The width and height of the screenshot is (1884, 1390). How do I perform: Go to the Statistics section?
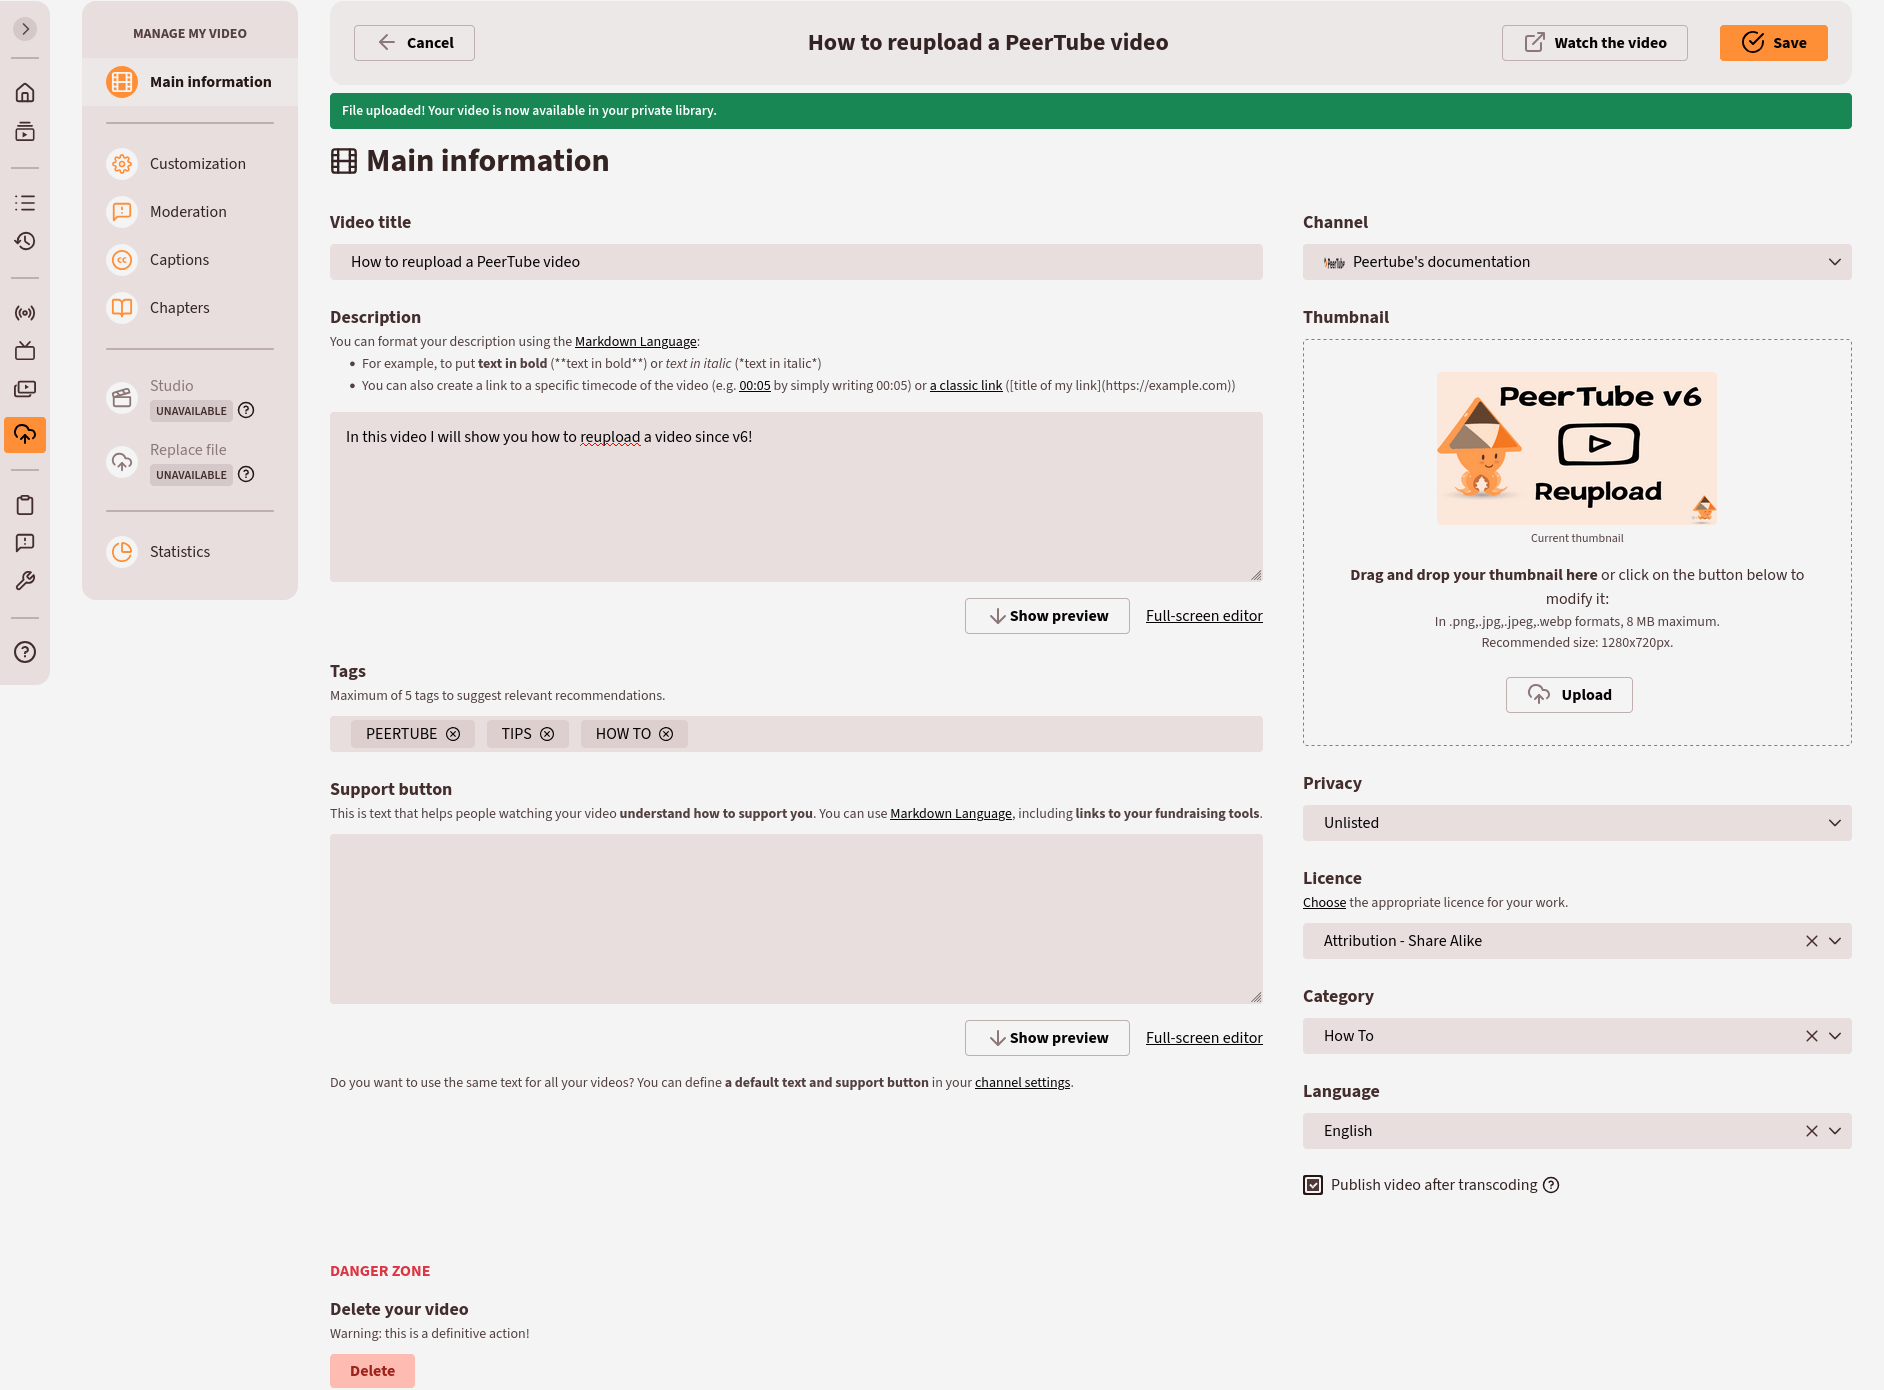(190, 552)
